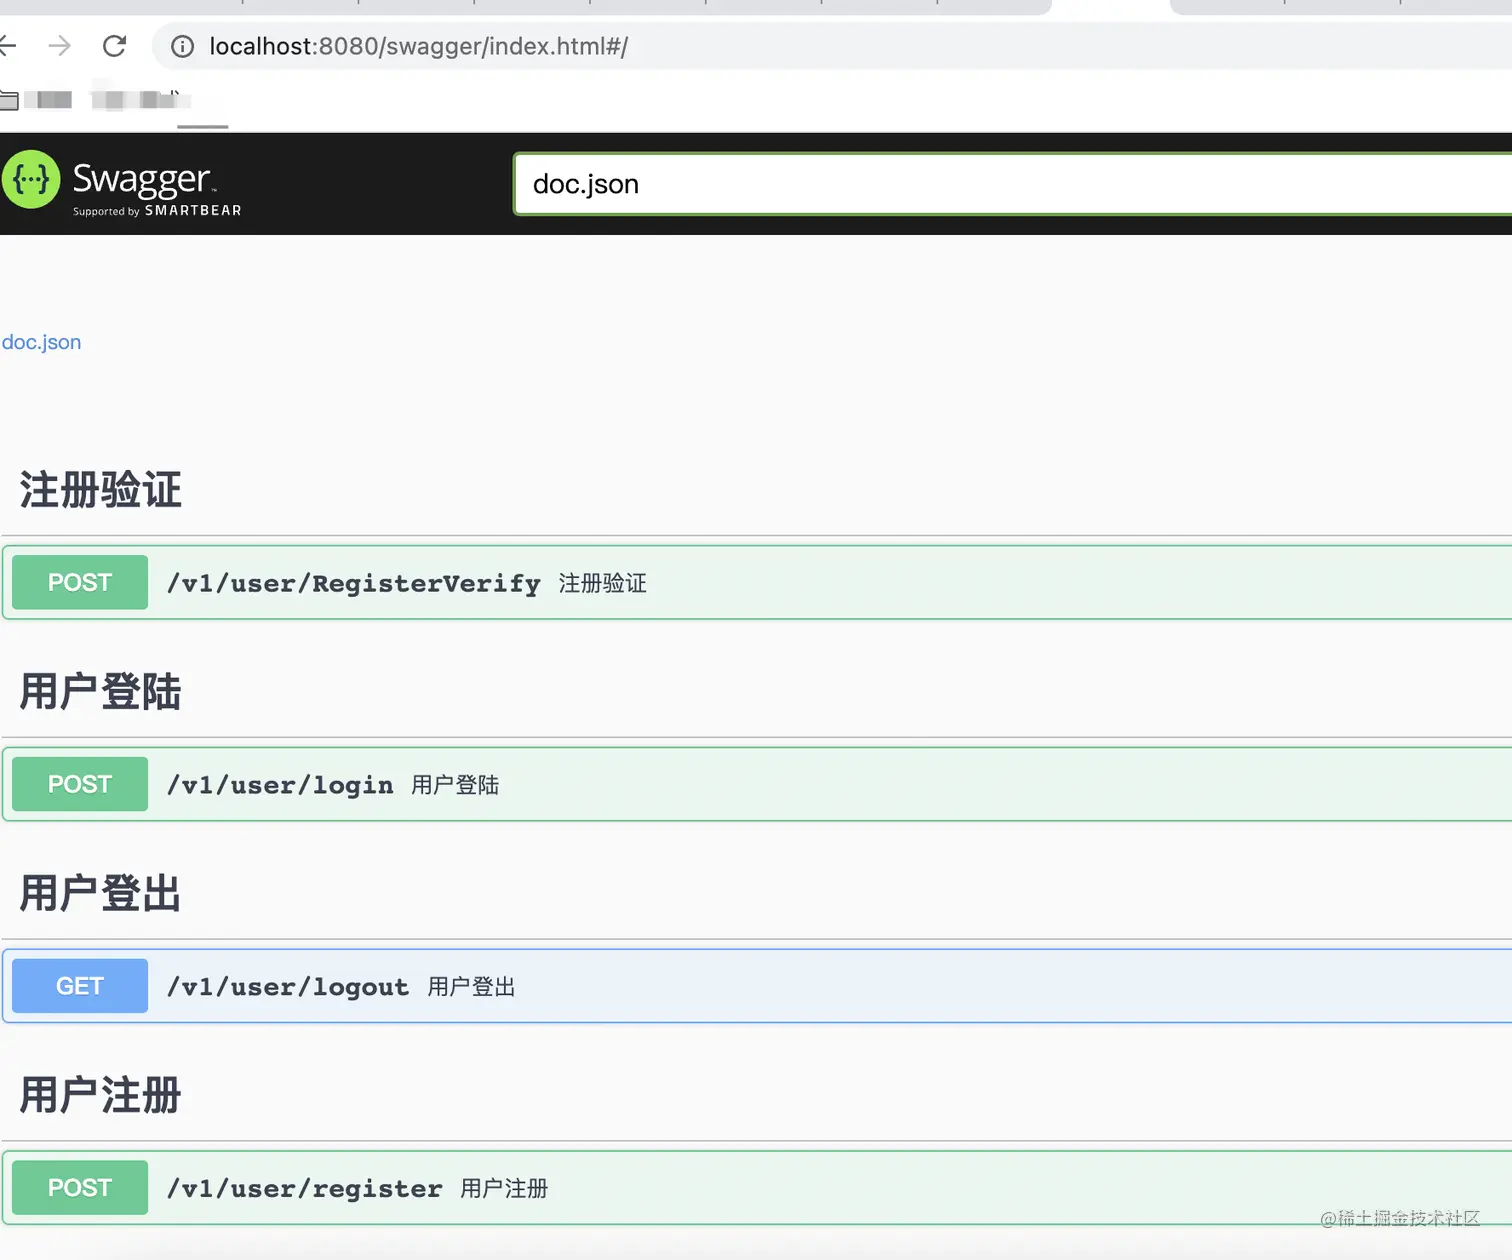Open the doc.json link

pyautogui.click(x=41, y=342)
